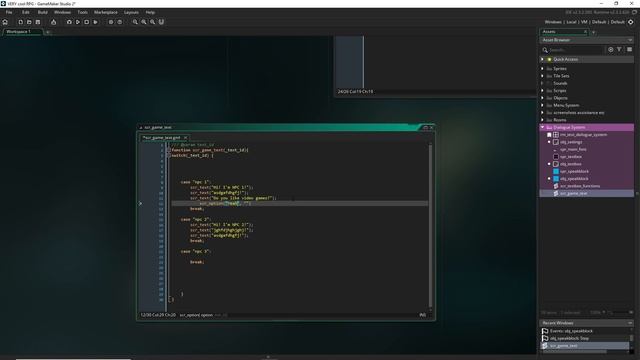Click the spr_speakblock blue sprite icon
640x360 pixels.
coord(556,171)
